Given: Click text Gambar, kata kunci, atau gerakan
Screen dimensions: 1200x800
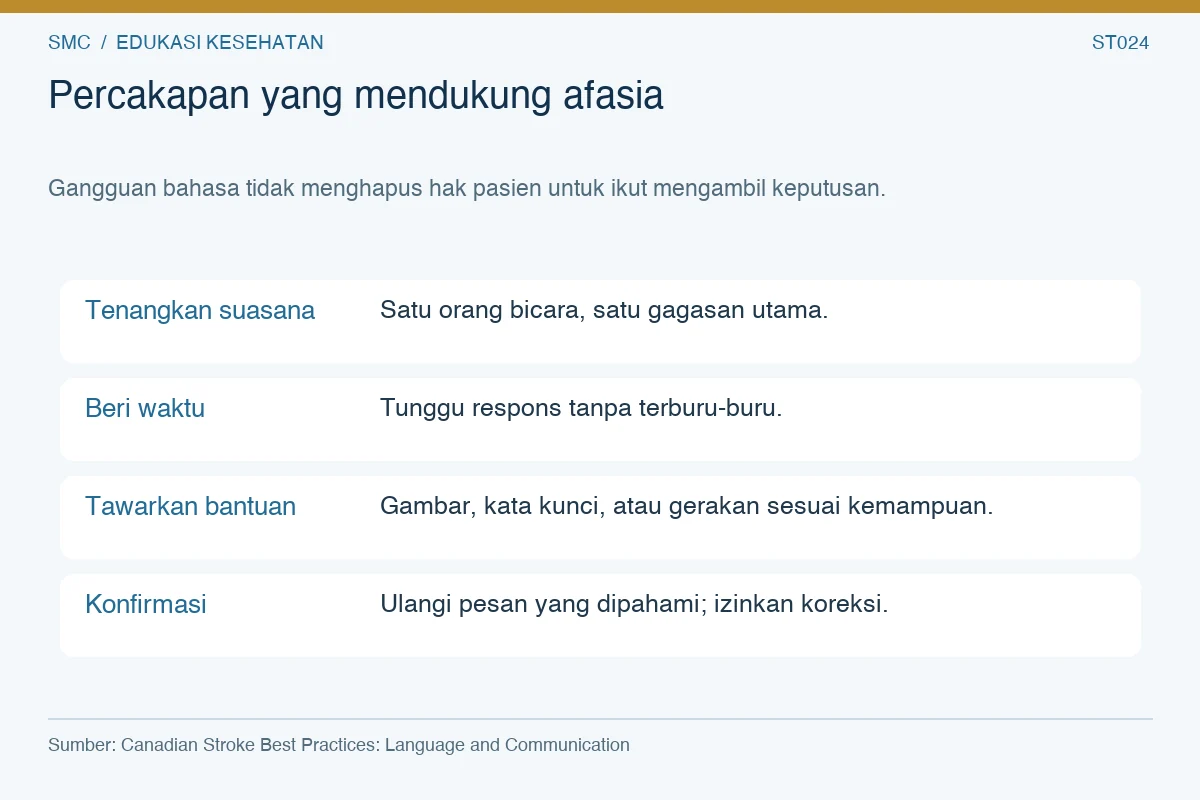Looking at the screenshot, I should tap(686, 506).
